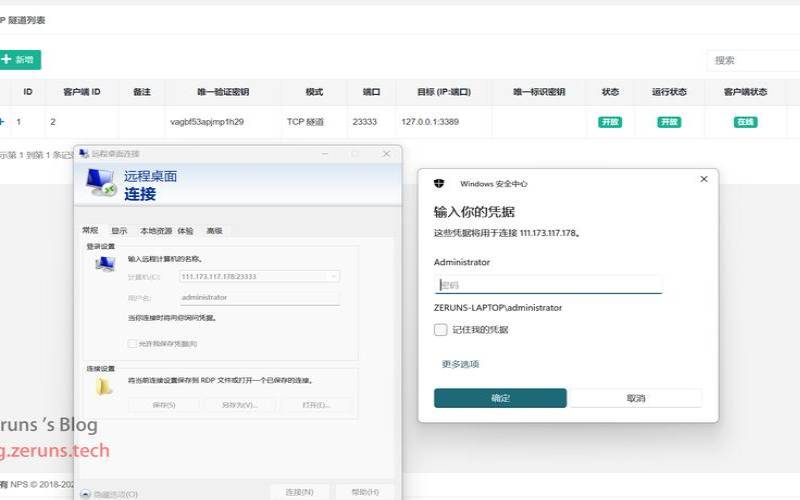Viewport: 800px width, 500px height.
Task: Click the 模式 column header
Action: (x=314, y=92)
